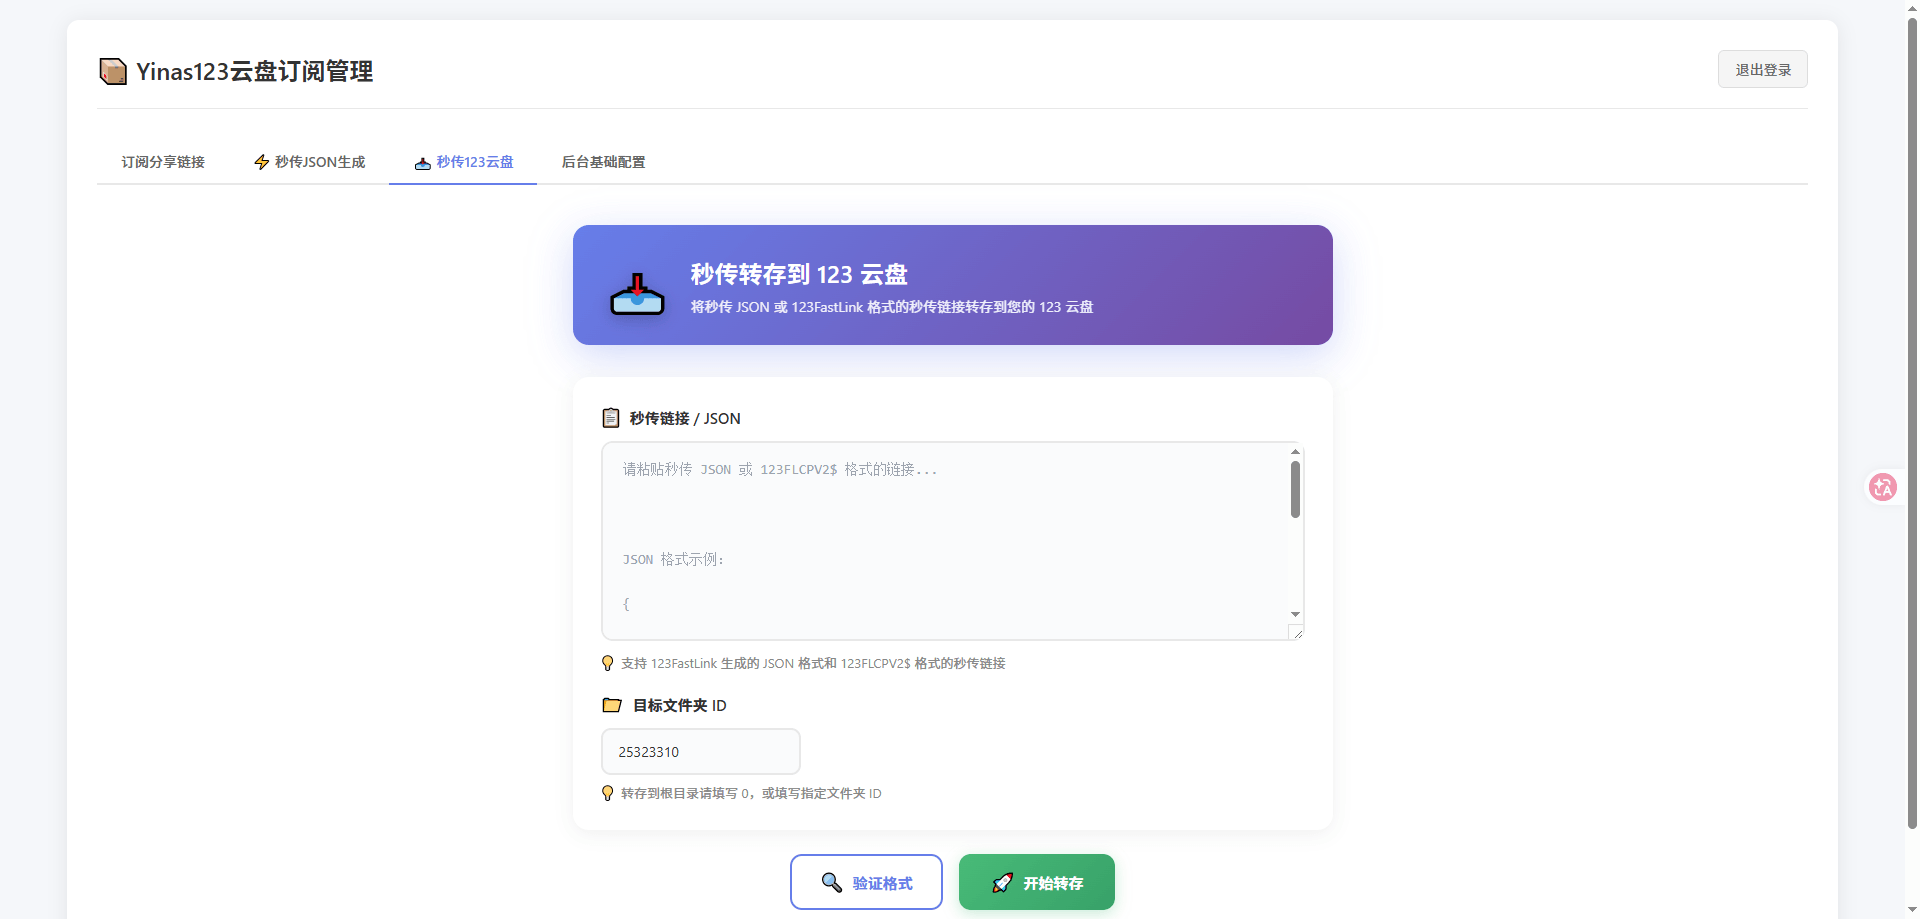The width and height of the screenshot is (1920, 919).
Task: Click the 开始转存 button
Action: pos(1036,882)
